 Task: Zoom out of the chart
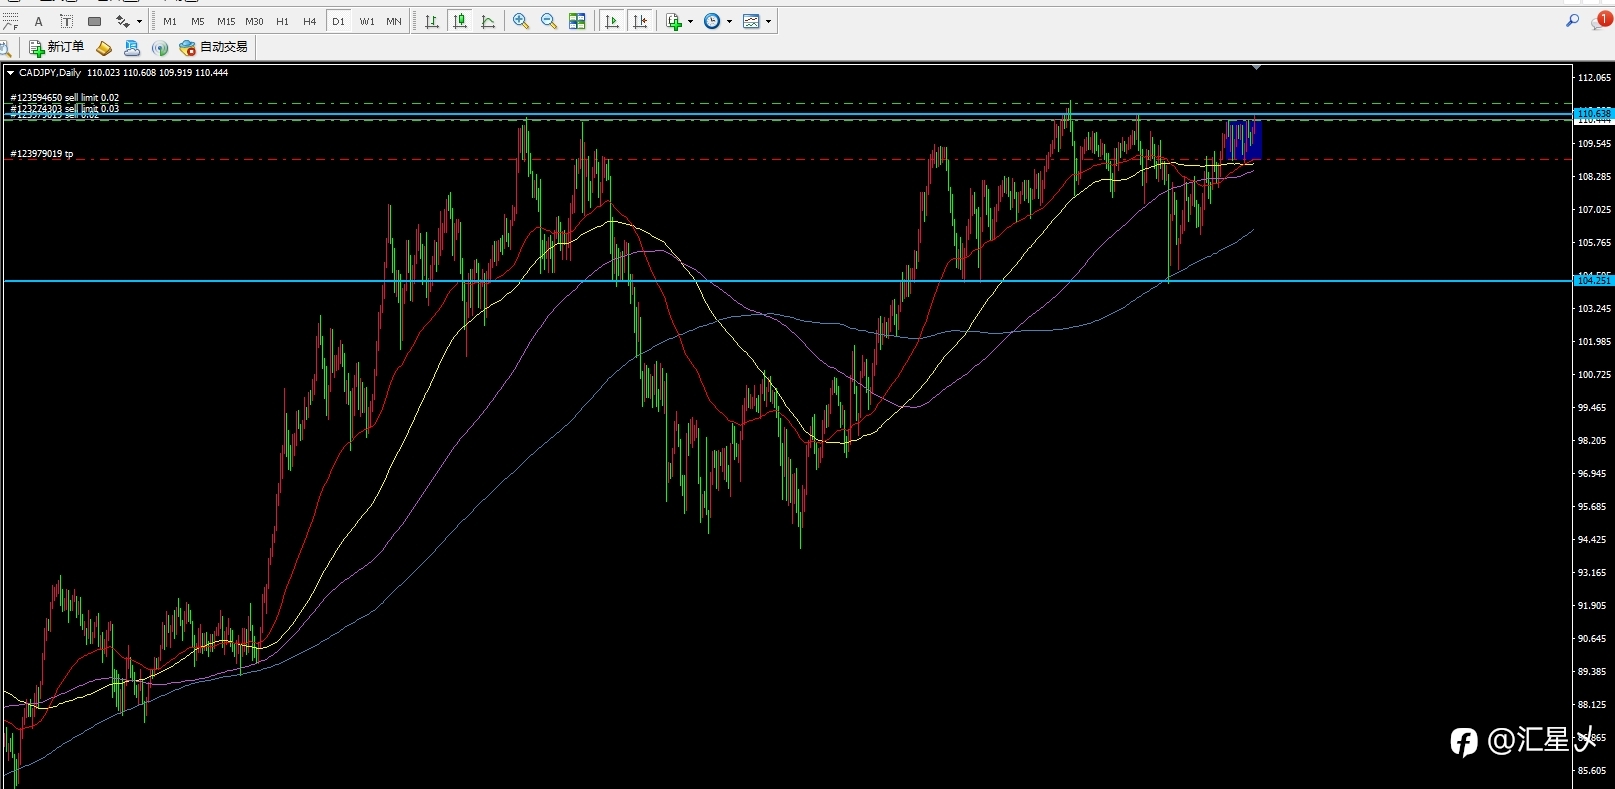[x=549, y=21]
